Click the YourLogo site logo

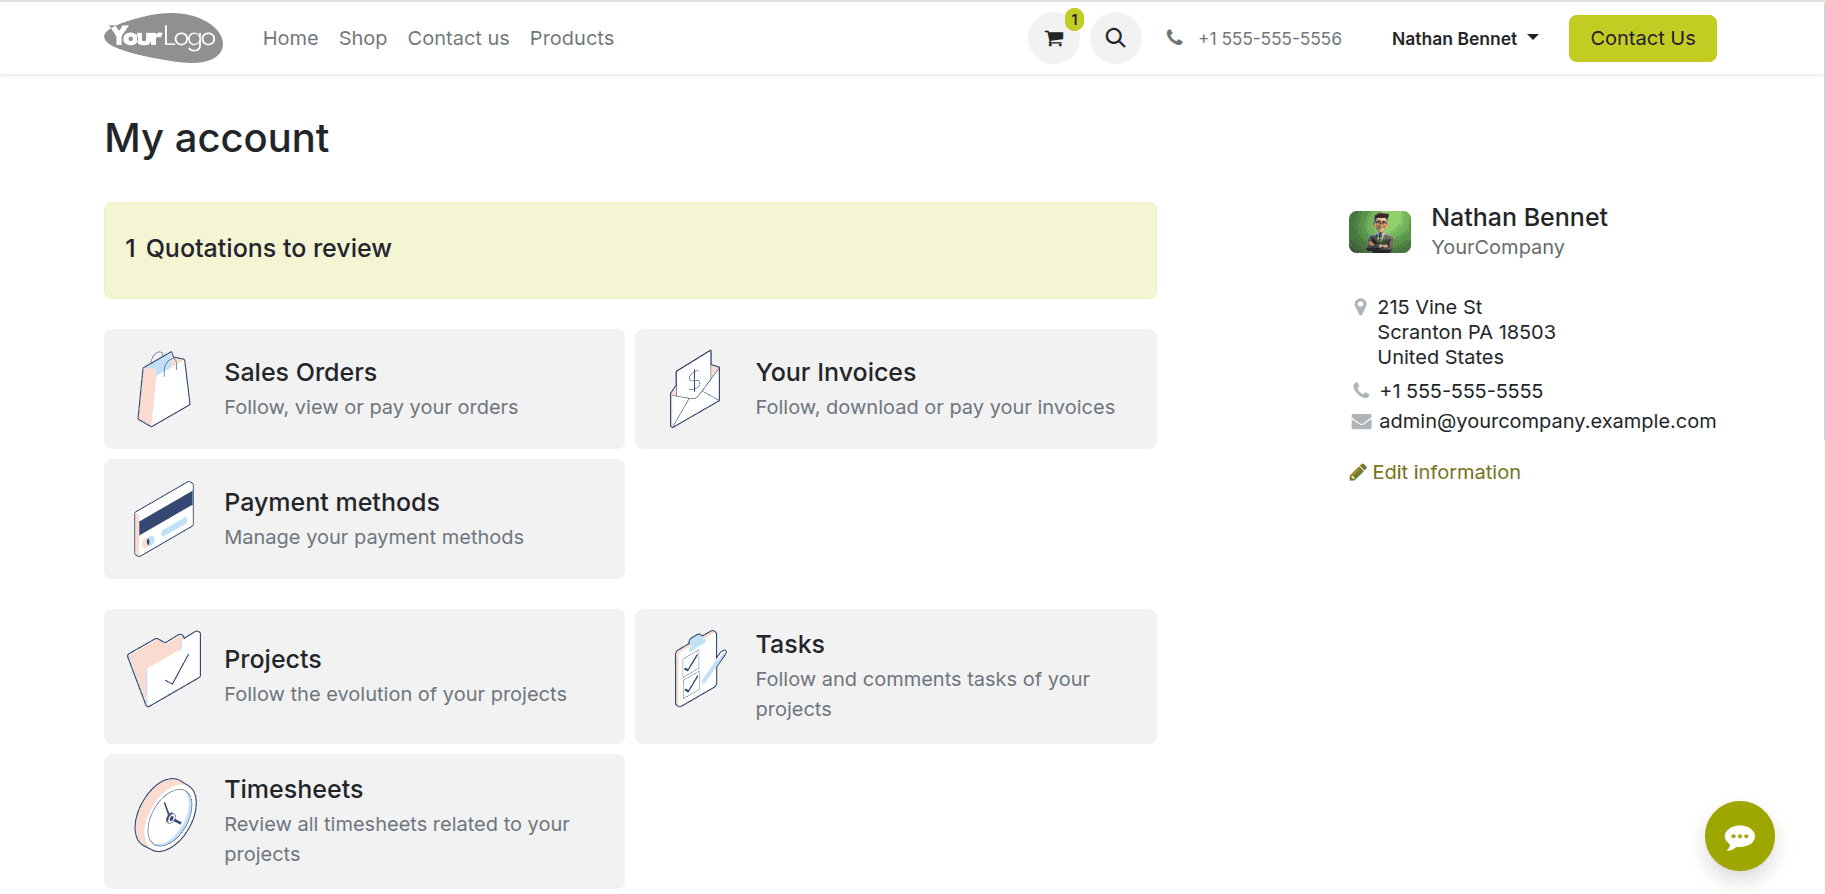pyautogui.click(x=163, y=38)
